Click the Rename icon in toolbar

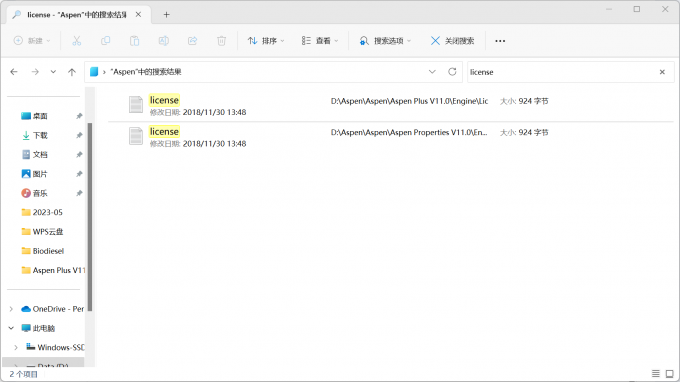[163, 41]
